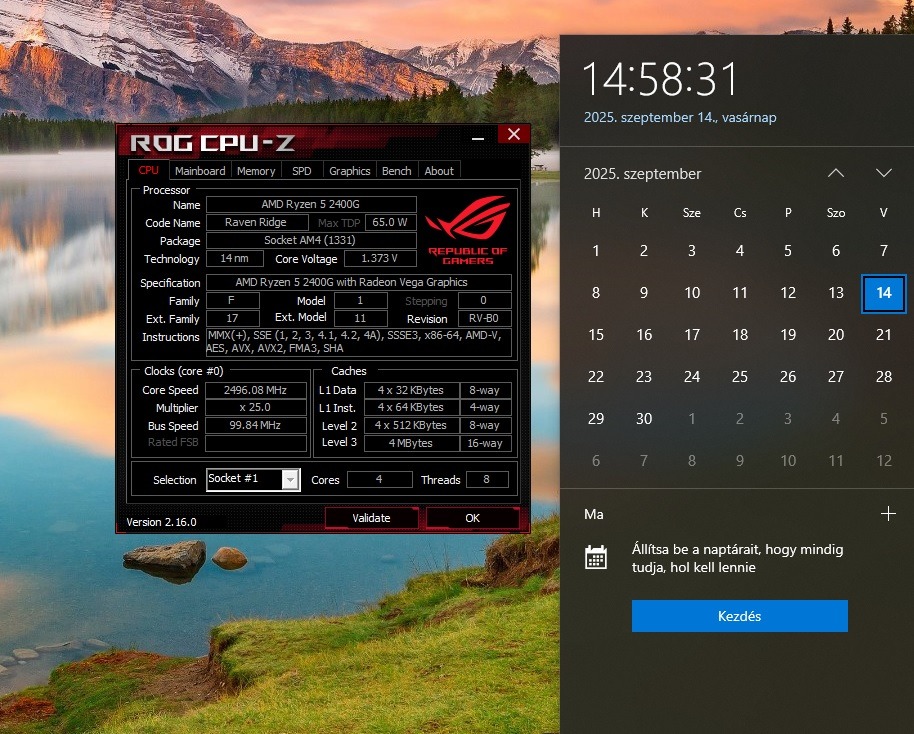Go to previous month with up chevron
Viewport: 914px width, 734px height.
pos(836,173)
